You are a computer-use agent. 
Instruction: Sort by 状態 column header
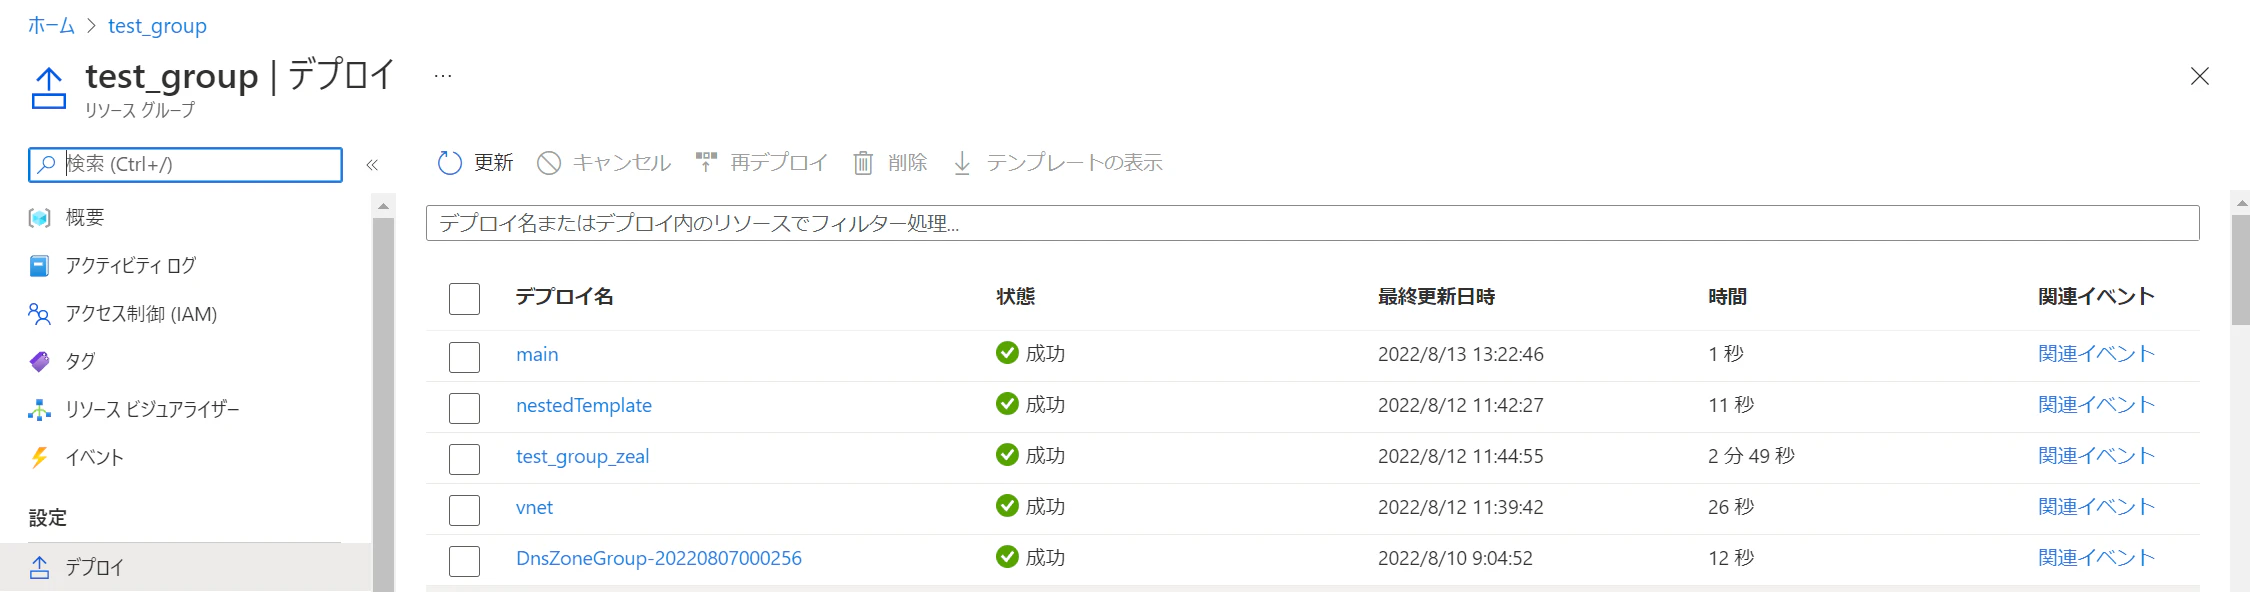pos(1015,297)
